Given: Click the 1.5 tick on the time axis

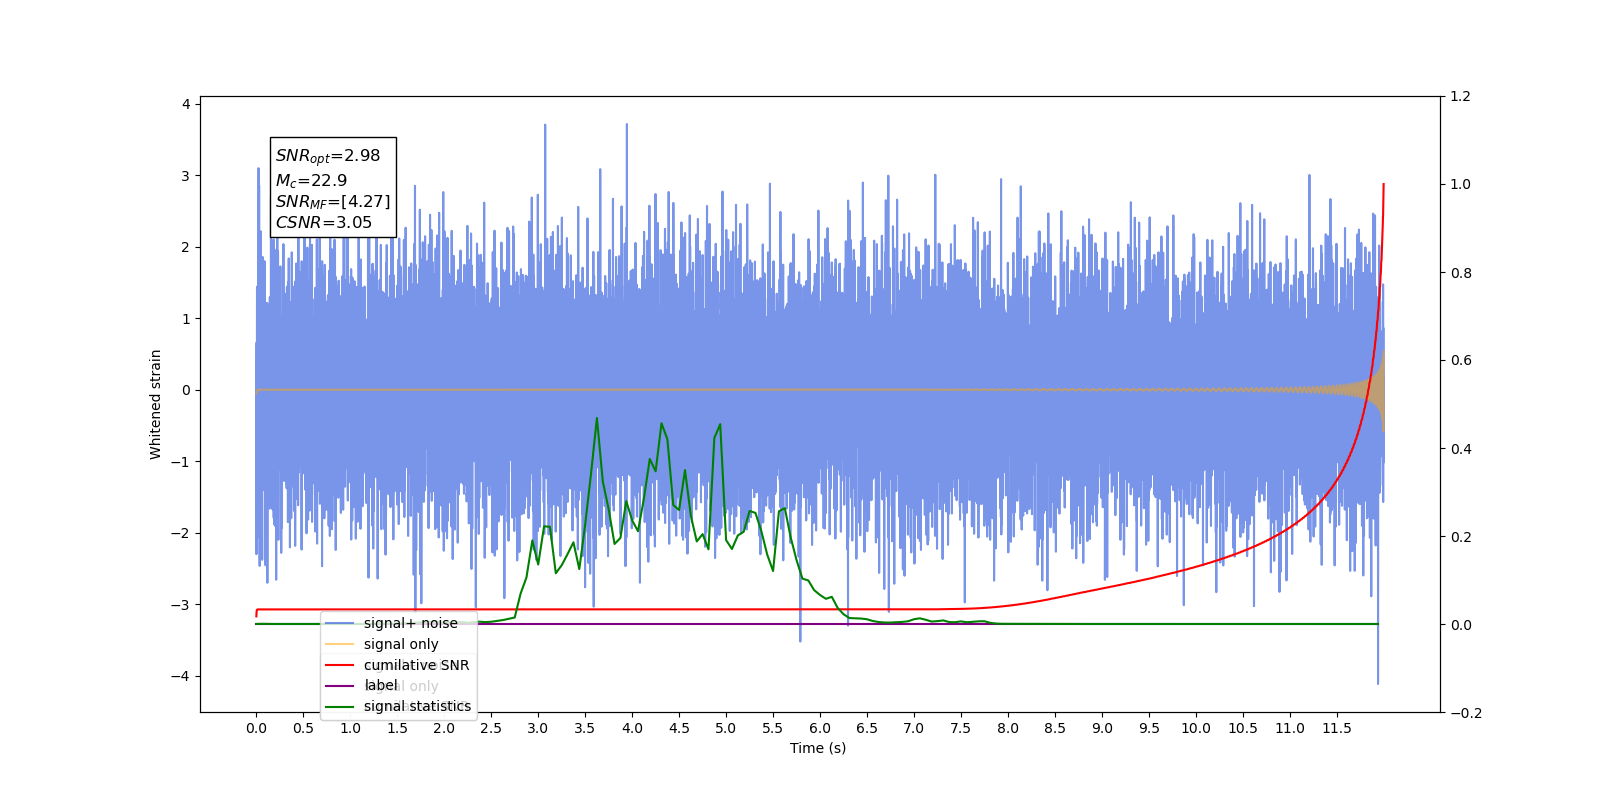Looking at the screenshot, I should tap(397, 728).
